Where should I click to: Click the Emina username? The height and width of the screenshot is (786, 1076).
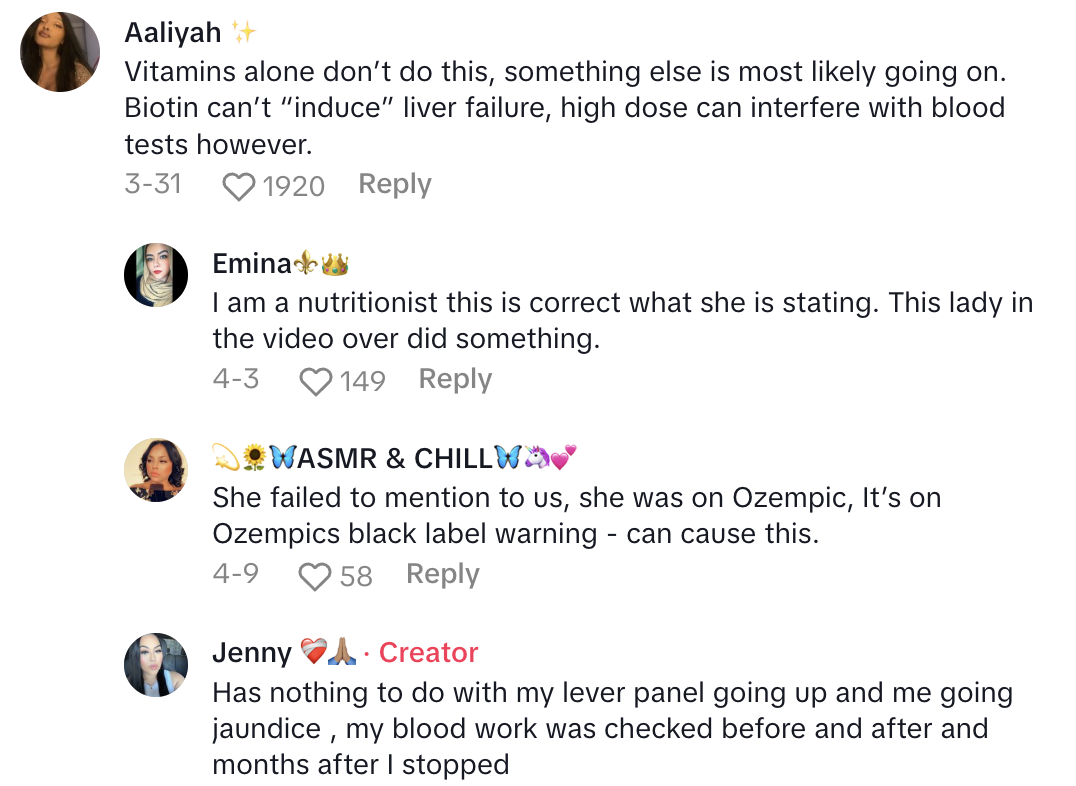pos(251,263)
